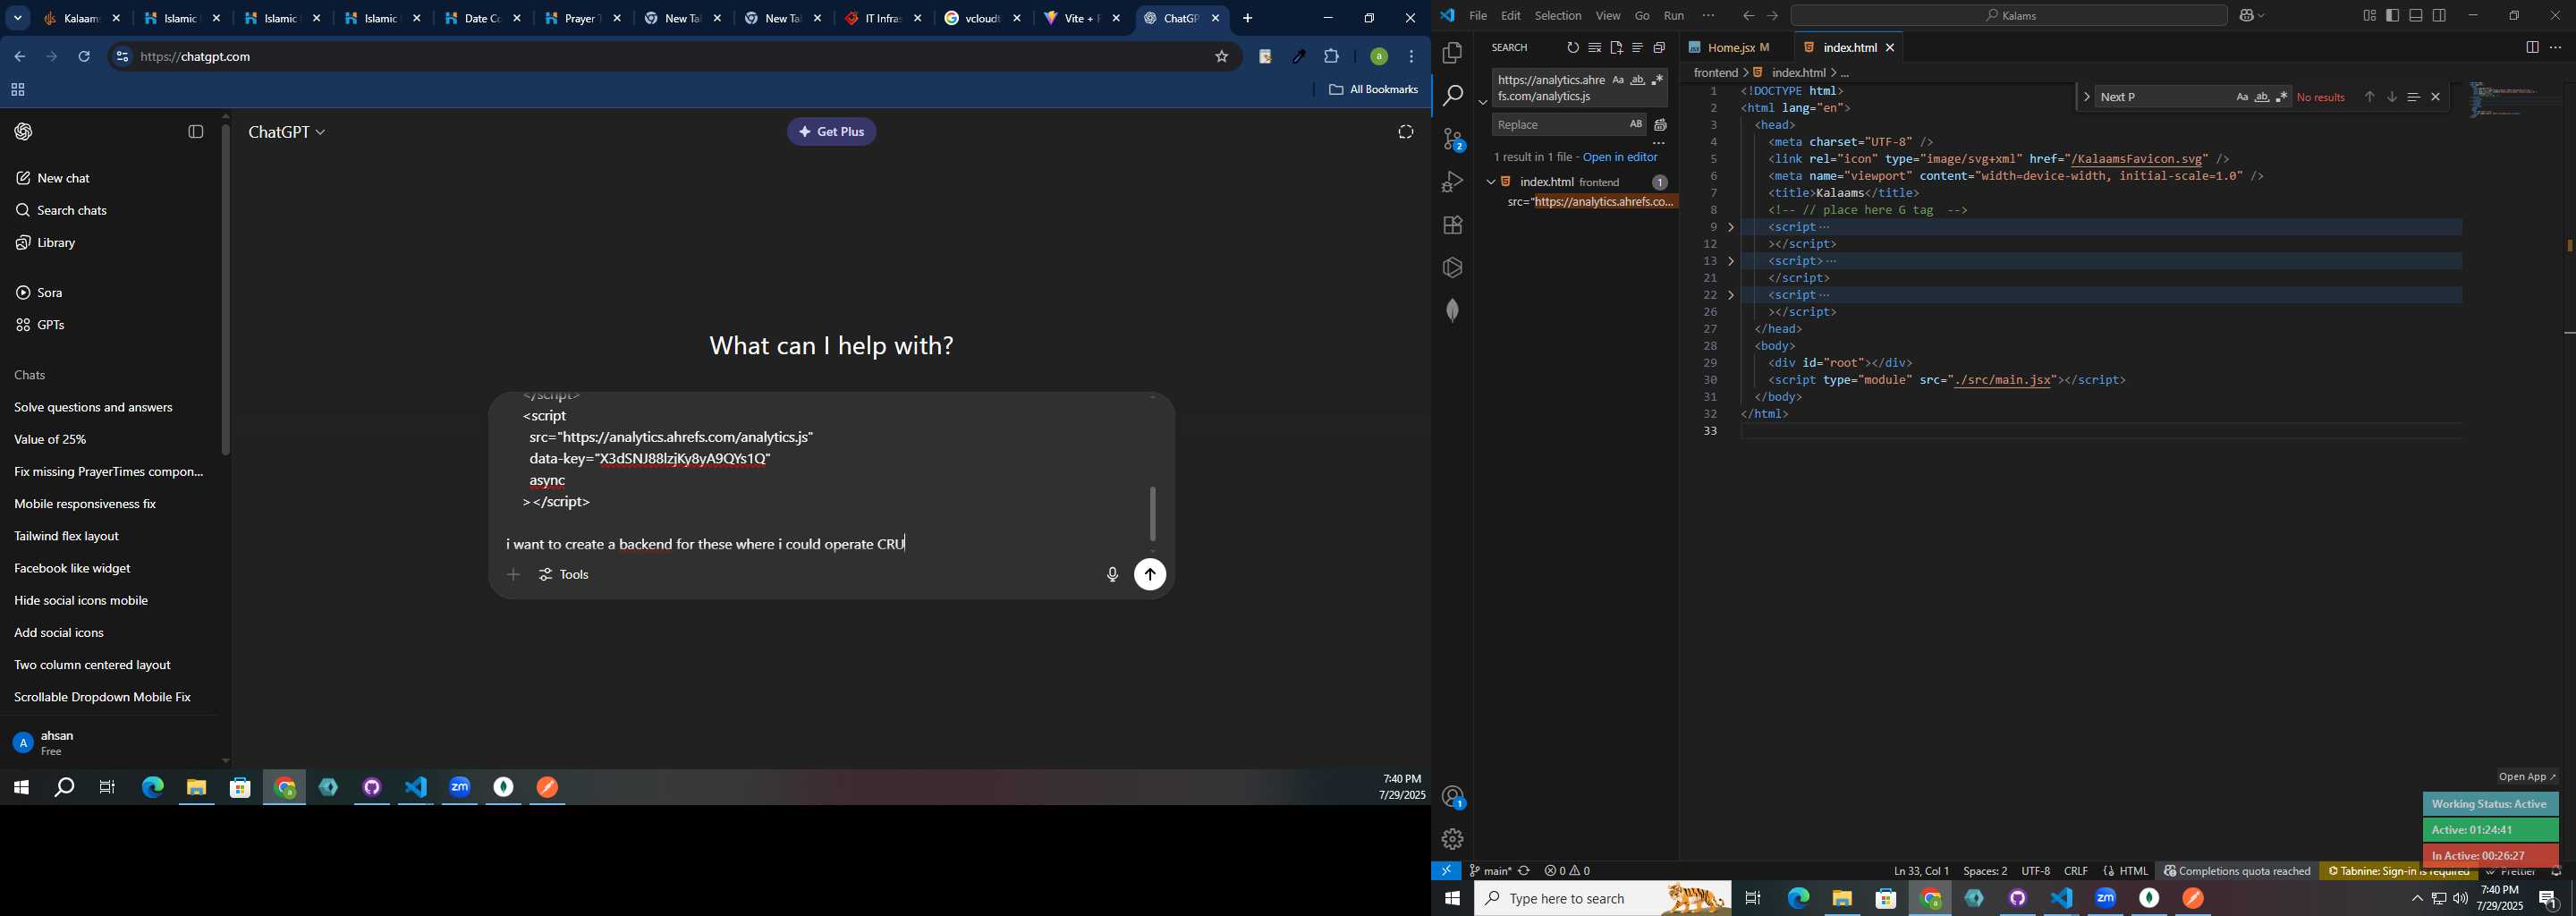Expand folded script block on line 22
The image size is (2576, 916).
[1731, 295]
